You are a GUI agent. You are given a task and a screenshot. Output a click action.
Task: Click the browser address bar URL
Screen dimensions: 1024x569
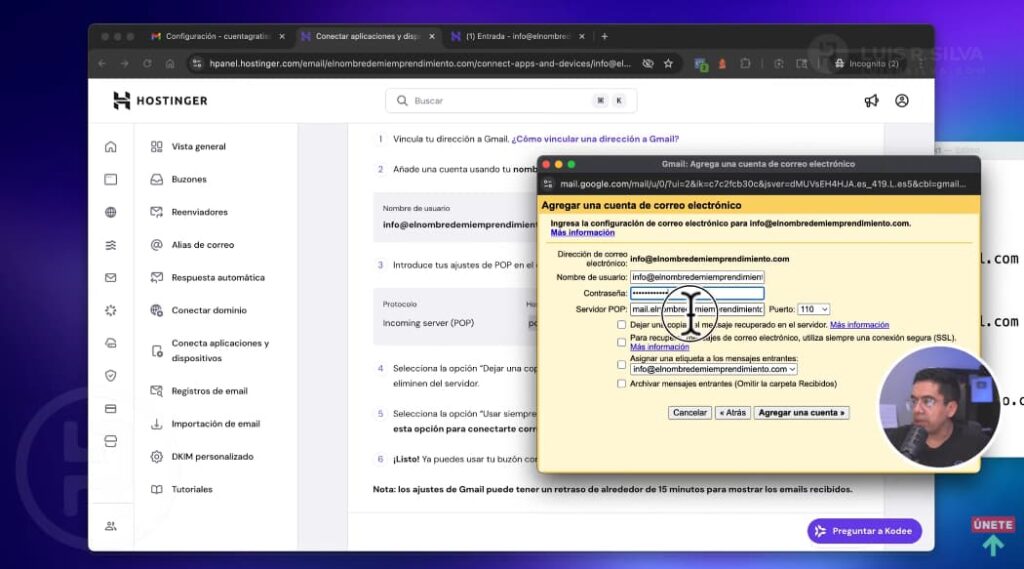420,63
